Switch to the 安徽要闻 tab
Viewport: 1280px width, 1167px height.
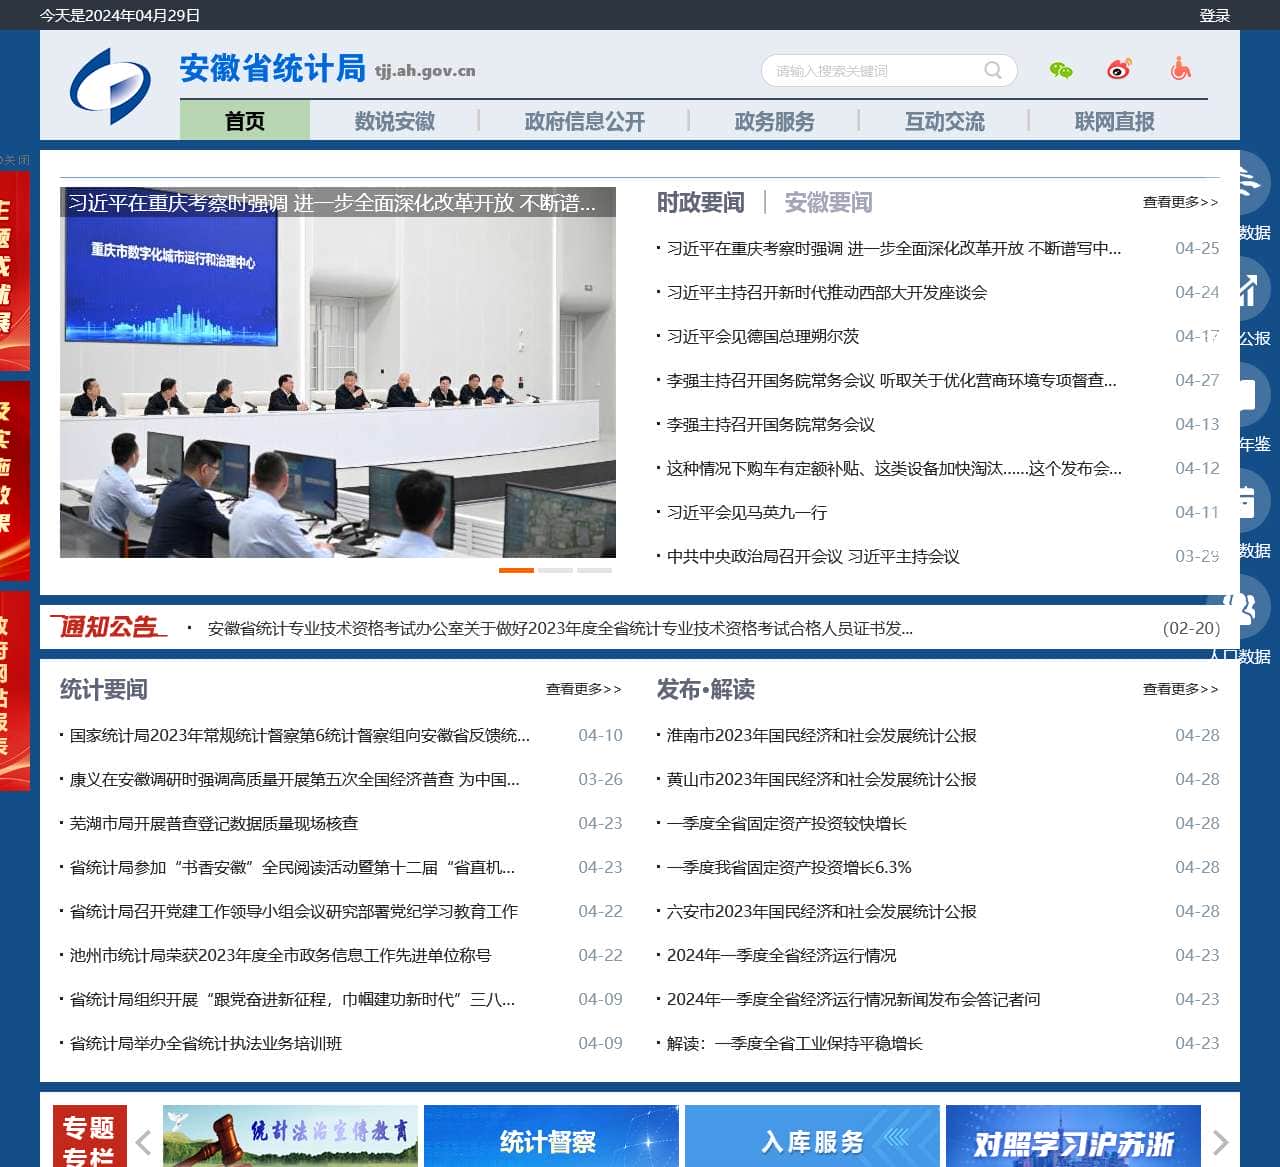point(828,203)
